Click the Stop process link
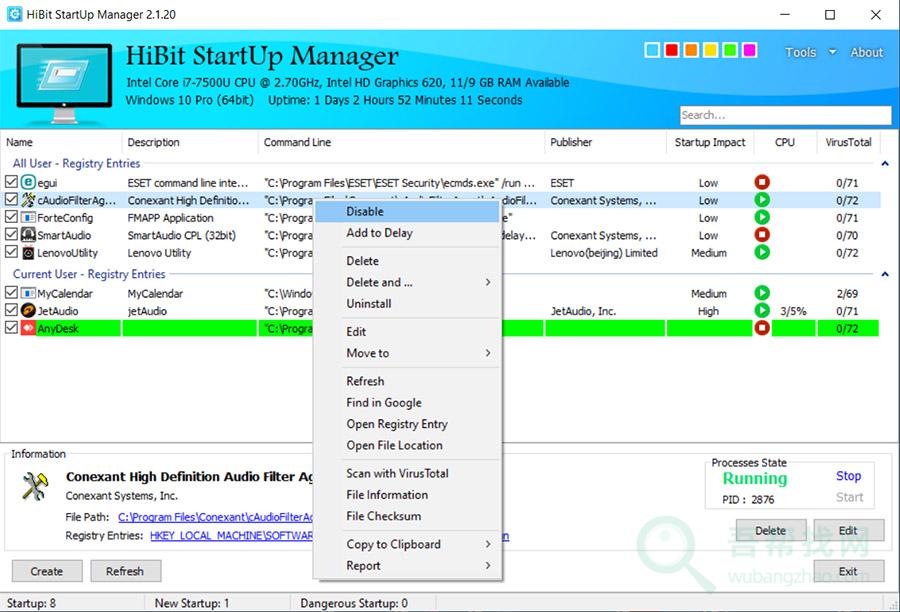The image size is (900, 612). tap(848, 476)
